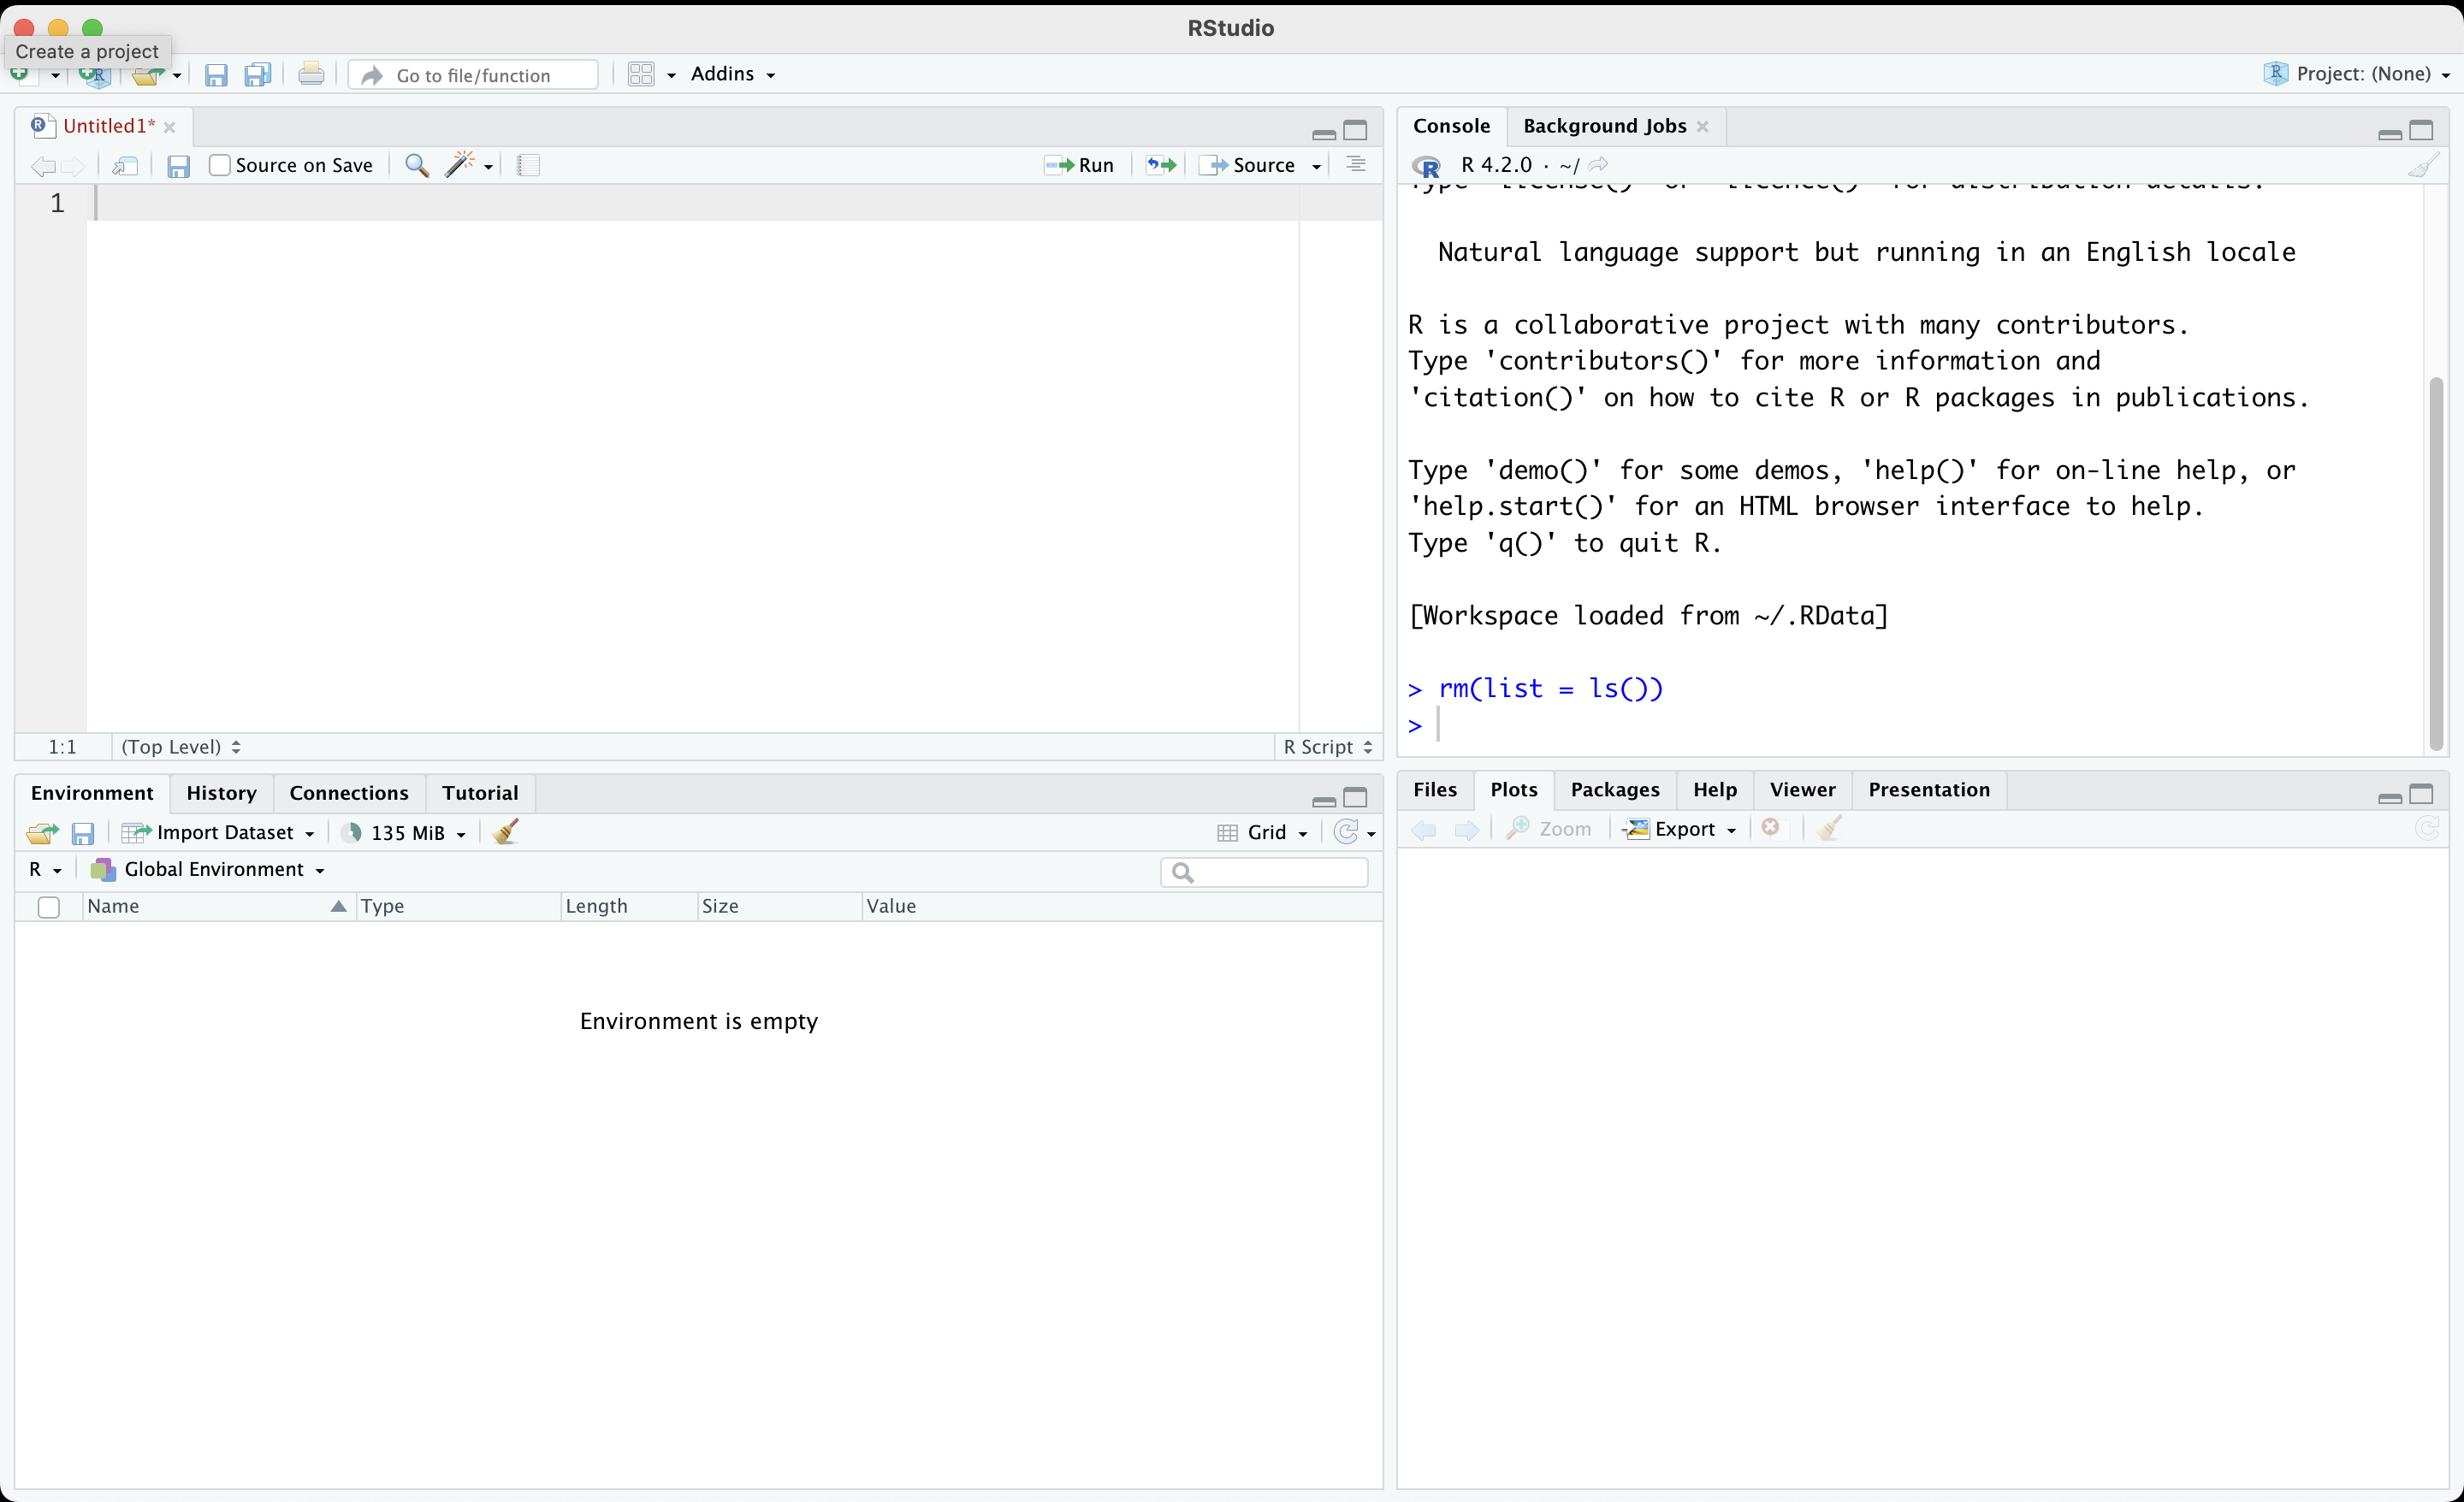Enable Source on Save checkbox
Viewport: 2464px width, 1502px height.
[x=219, y=165]
